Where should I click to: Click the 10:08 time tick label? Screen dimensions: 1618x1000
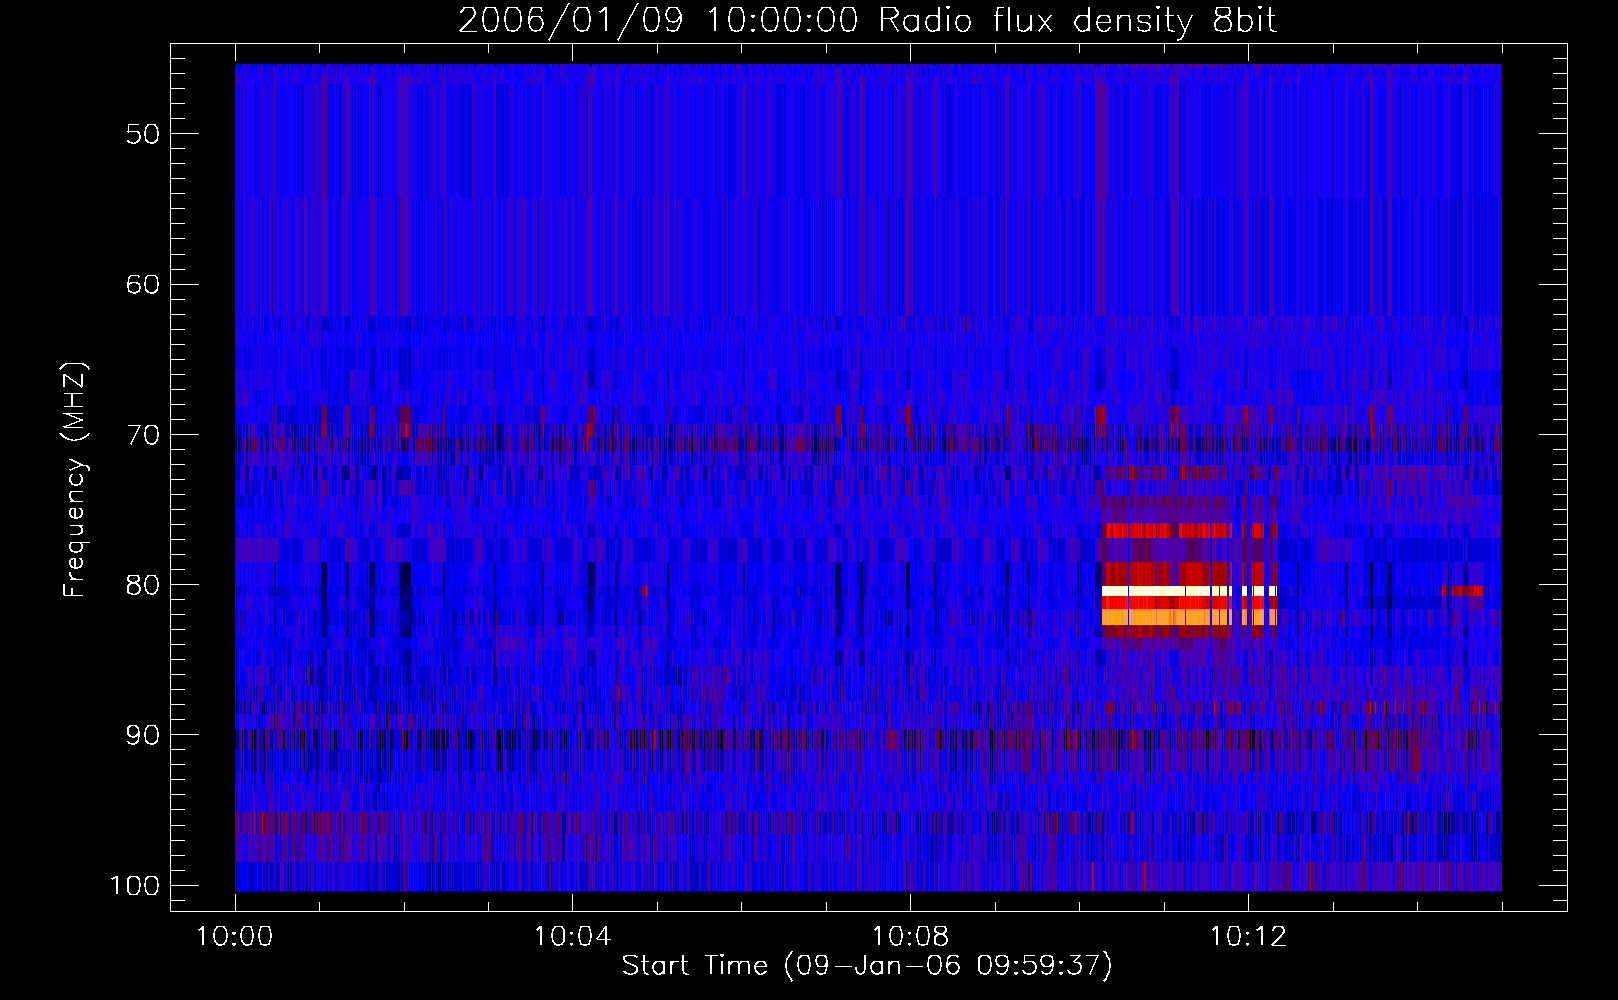pyautogui.click(x=910, y=937)
